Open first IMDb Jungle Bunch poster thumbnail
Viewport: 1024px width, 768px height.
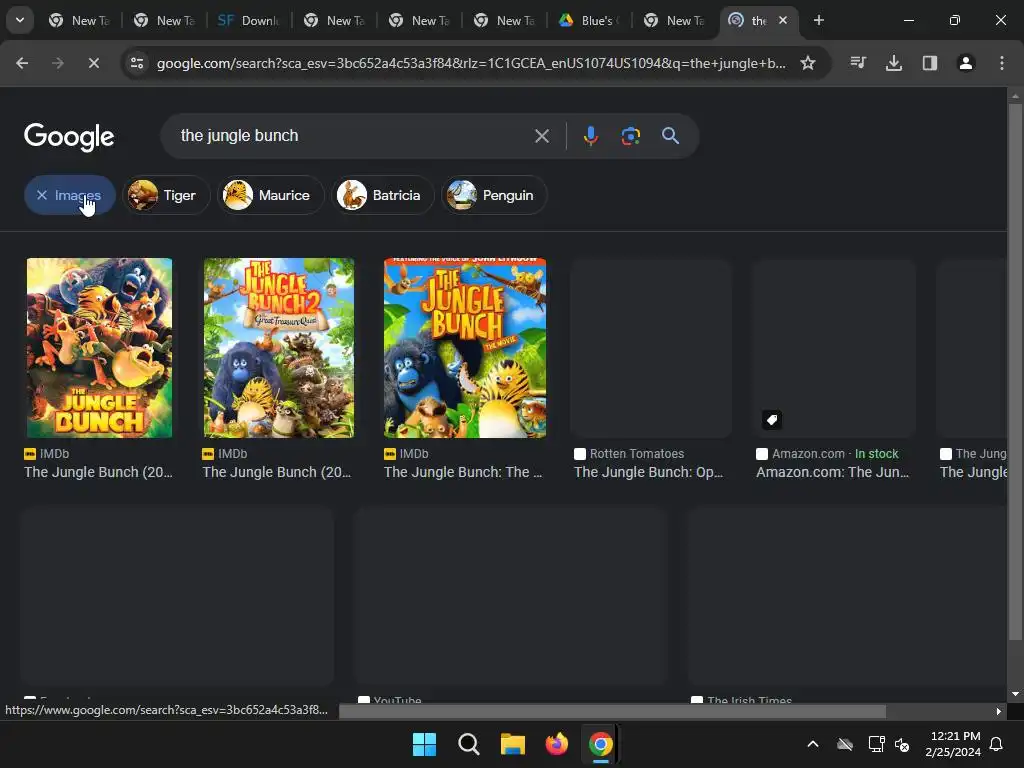coord(99,348)
